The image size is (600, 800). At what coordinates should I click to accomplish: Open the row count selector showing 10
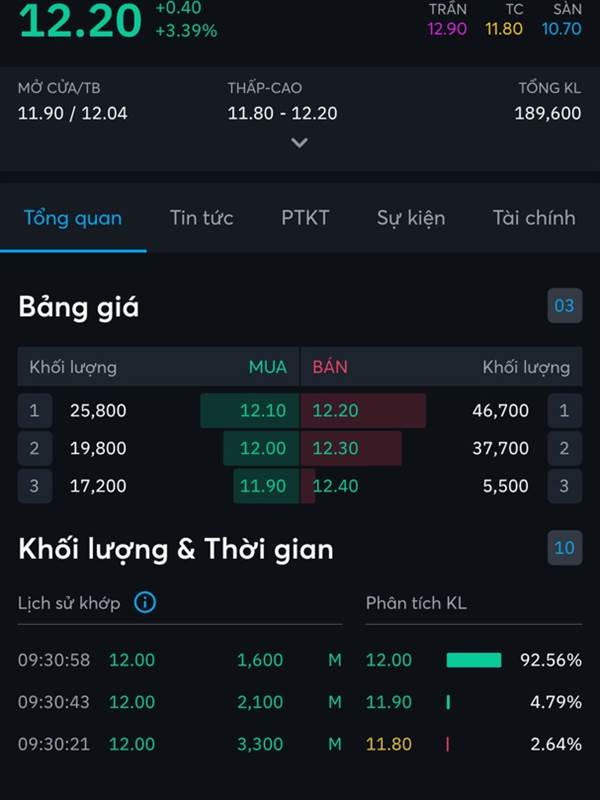[x=564, y=547]
